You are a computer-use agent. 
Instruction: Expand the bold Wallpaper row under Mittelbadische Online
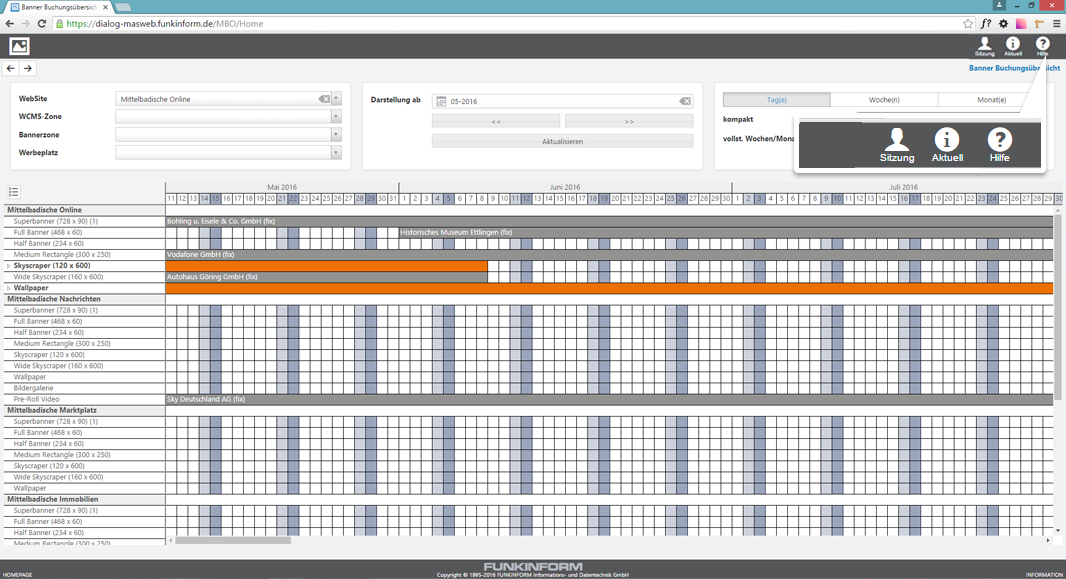pos(8,288)
